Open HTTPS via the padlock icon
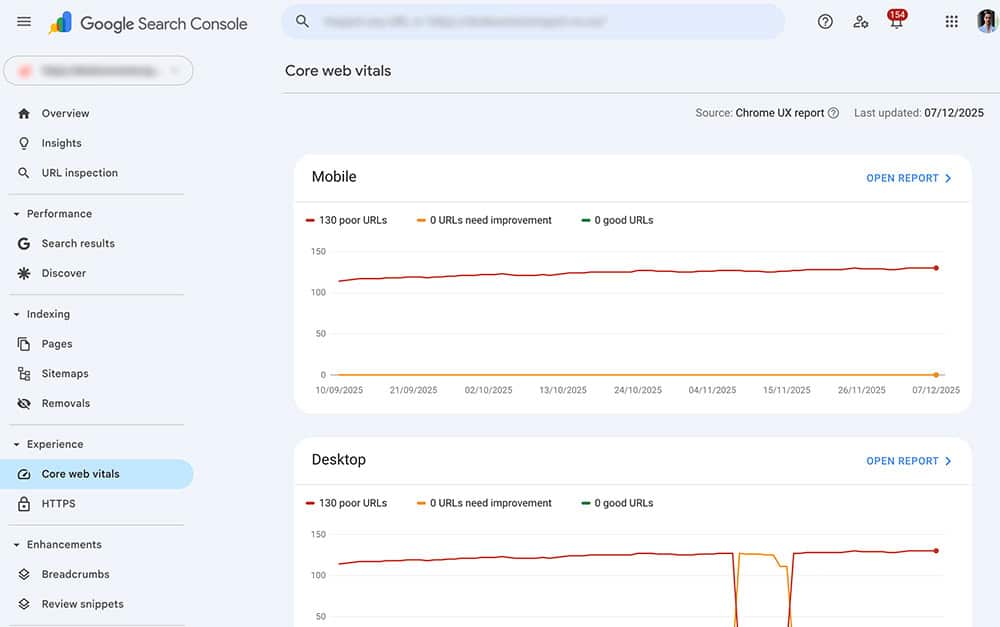 [x=22, y=503]
